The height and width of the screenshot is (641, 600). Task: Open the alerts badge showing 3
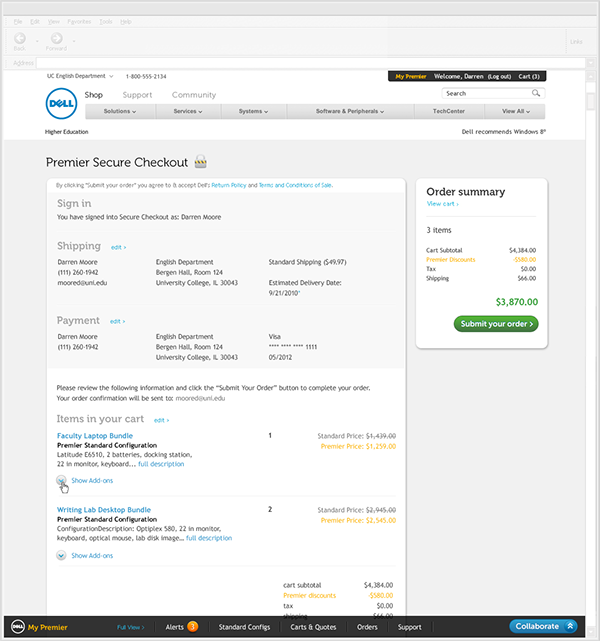coord(193,626)
